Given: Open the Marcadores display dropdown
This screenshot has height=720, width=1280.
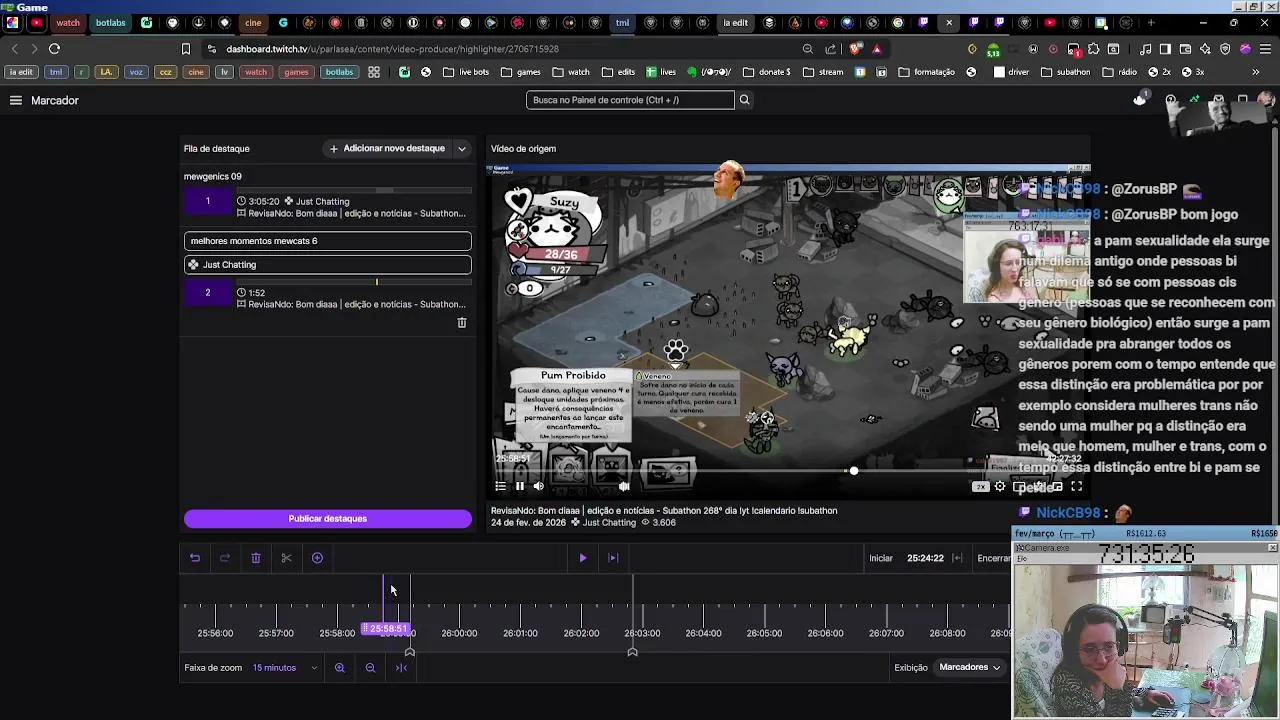Looking at the screenshot, I should coord(969,667).
